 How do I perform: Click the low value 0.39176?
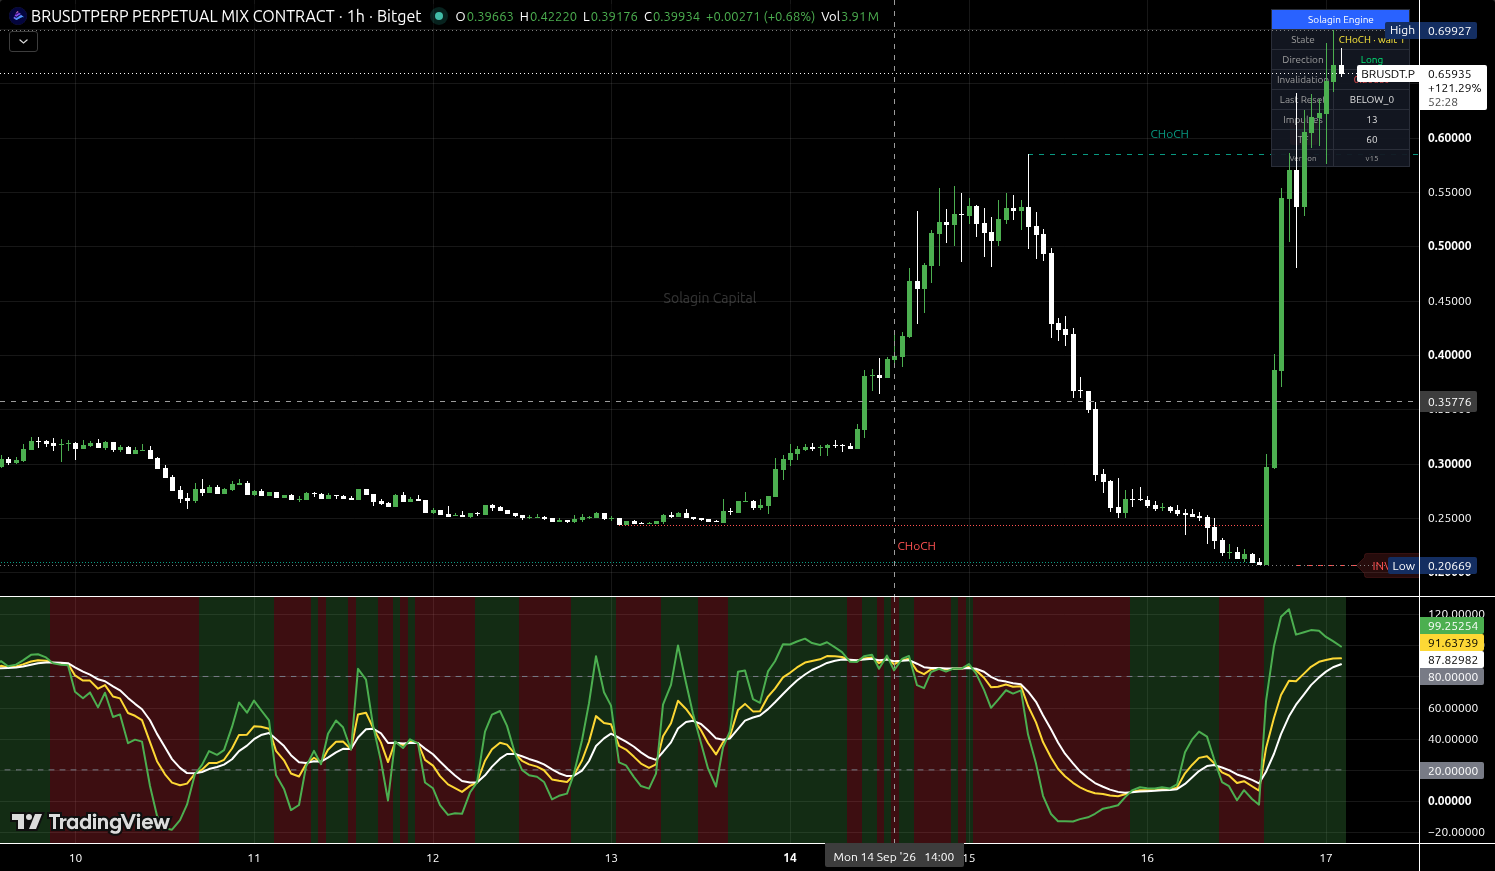[x=614, y=17]
